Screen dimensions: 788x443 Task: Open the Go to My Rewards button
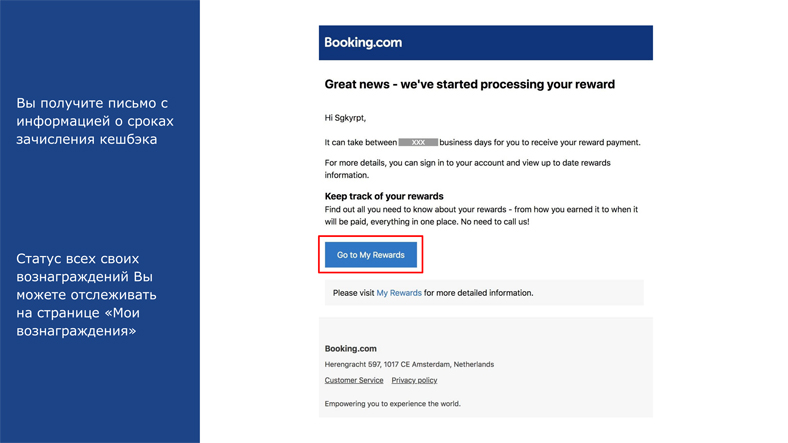click(371, 255)
